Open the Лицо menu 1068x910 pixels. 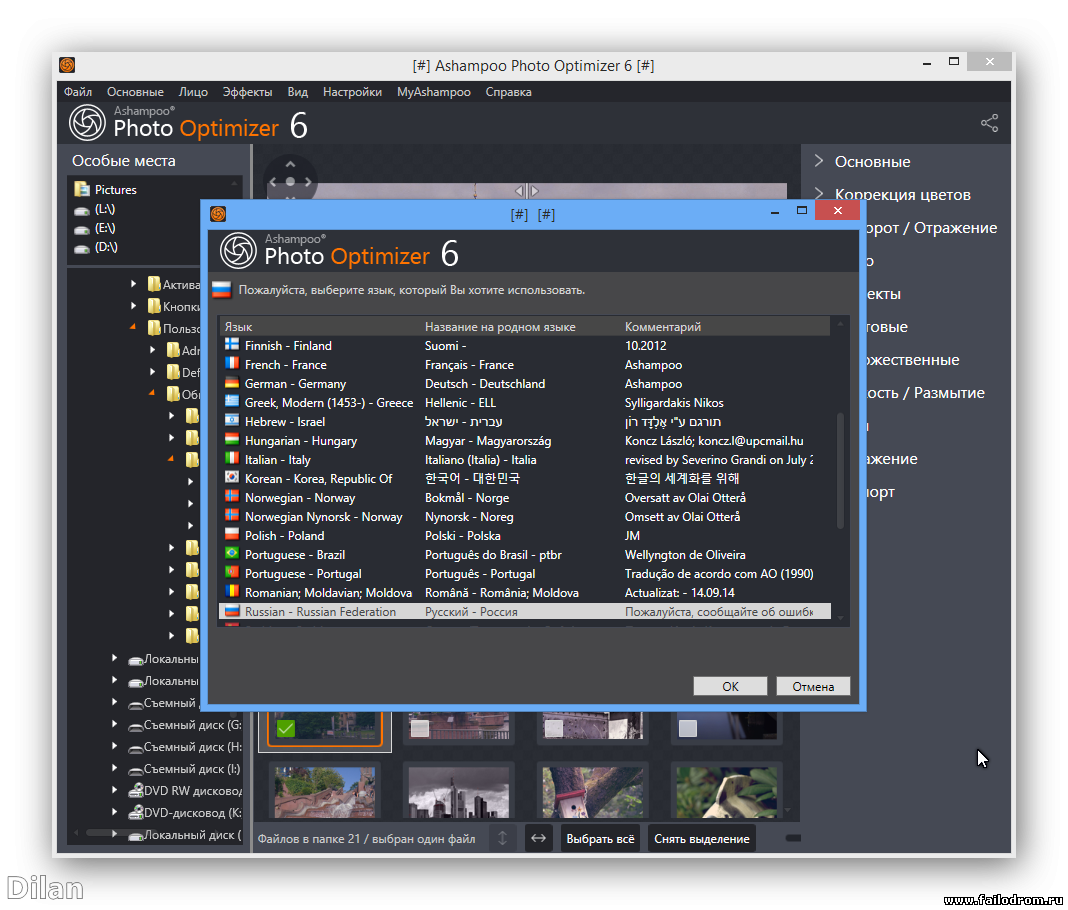click(193, 92)
